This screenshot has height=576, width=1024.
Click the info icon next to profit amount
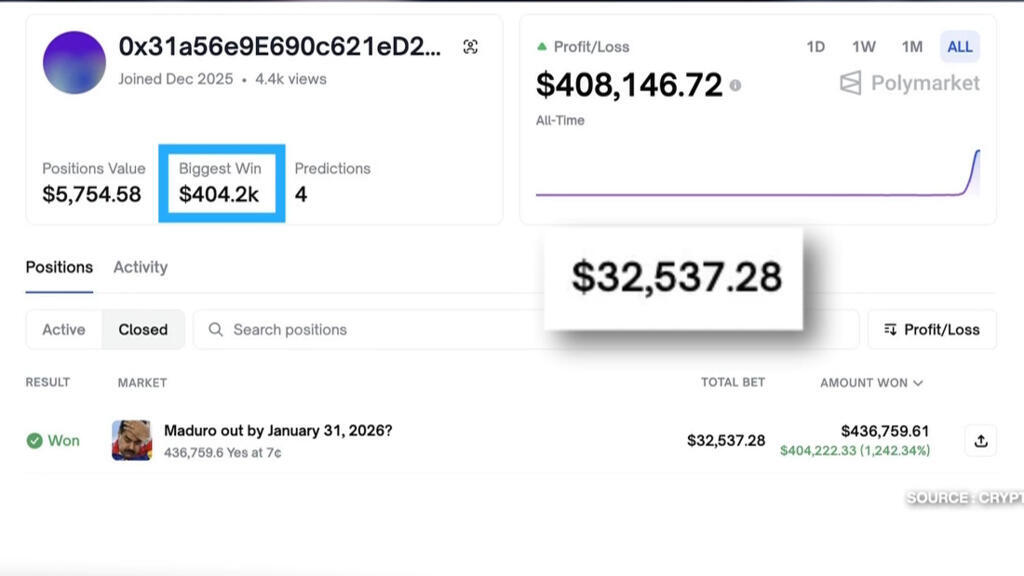tap(735, 86)
